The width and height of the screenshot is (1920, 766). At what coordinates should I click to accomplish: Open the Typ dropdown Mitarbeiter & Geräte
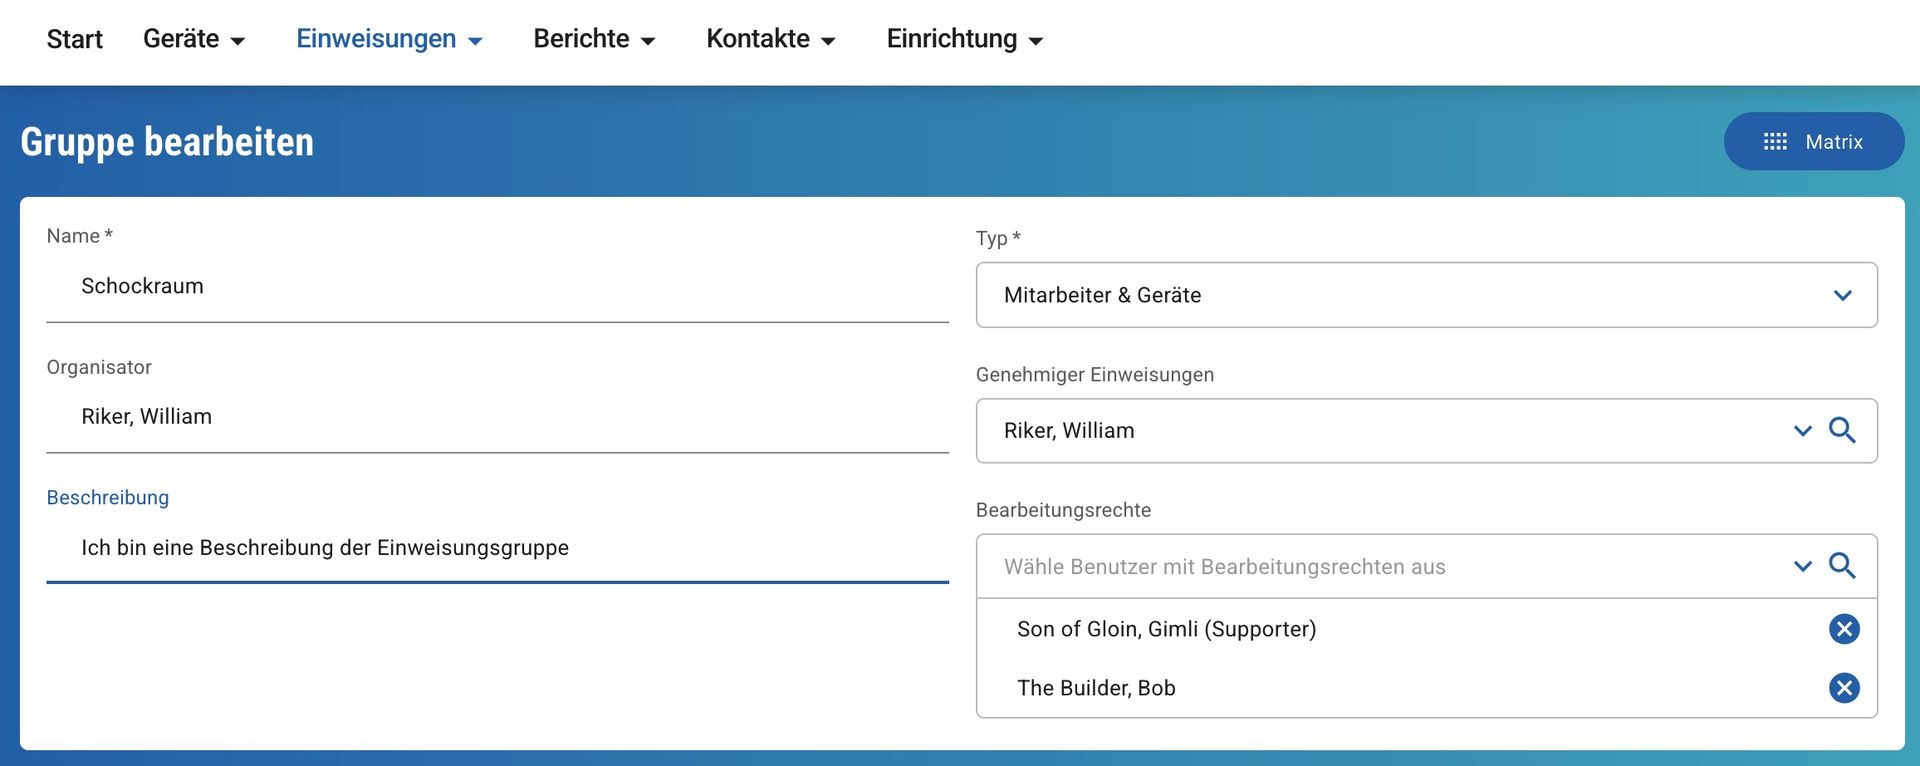[x=1426, y=295]
